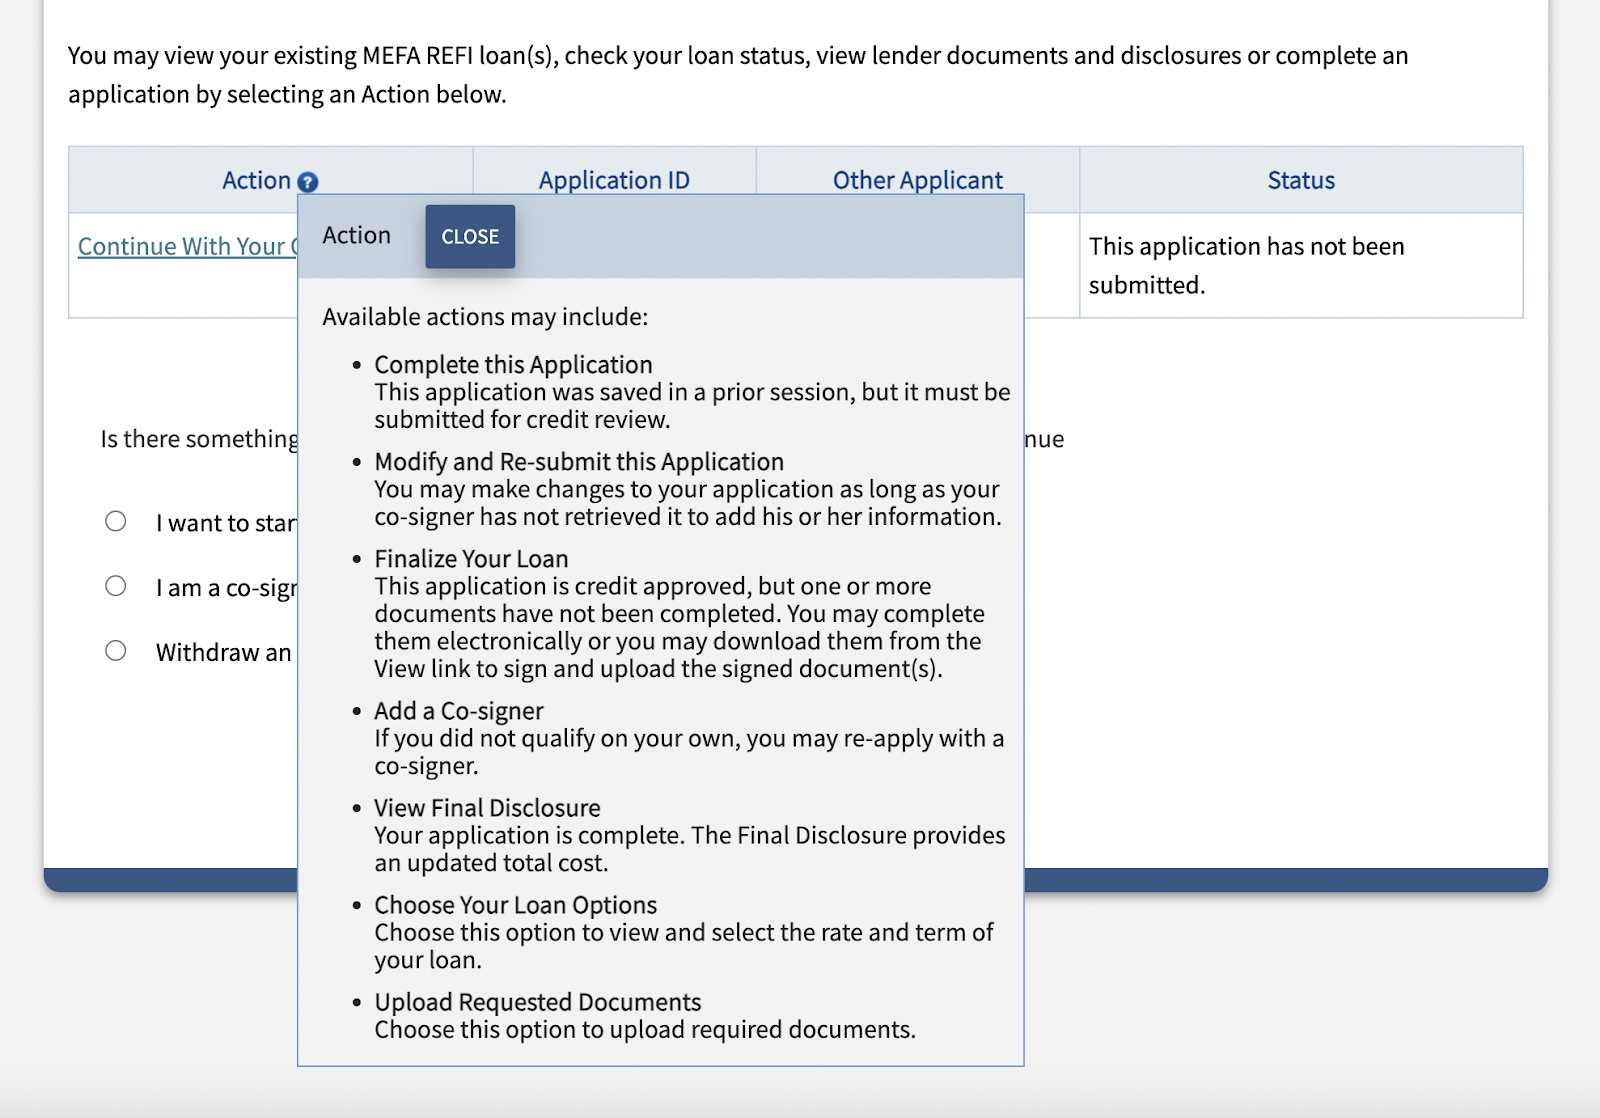This screenshot has height=1118, width=1600.
Task: Select the 'I am a co-signer' radio button
Action: [116, 586]
